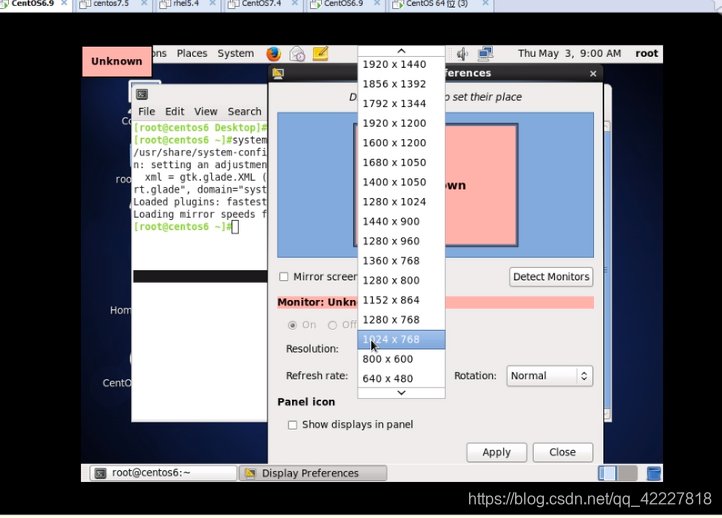Select the Off radio button
Screen dimensions: 722x518
tap(332, 325)
